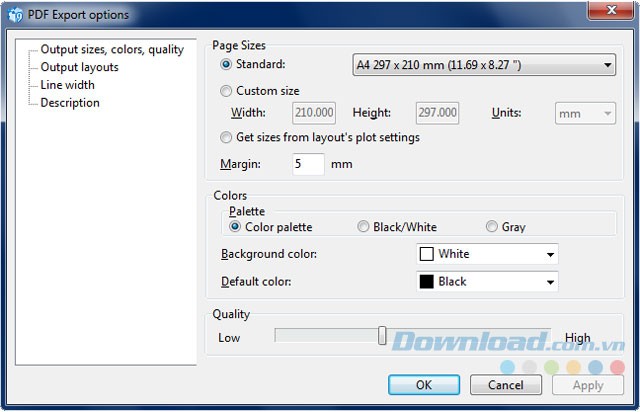Select the Color palette radio button
640x412 pixels.
(235, 226)
